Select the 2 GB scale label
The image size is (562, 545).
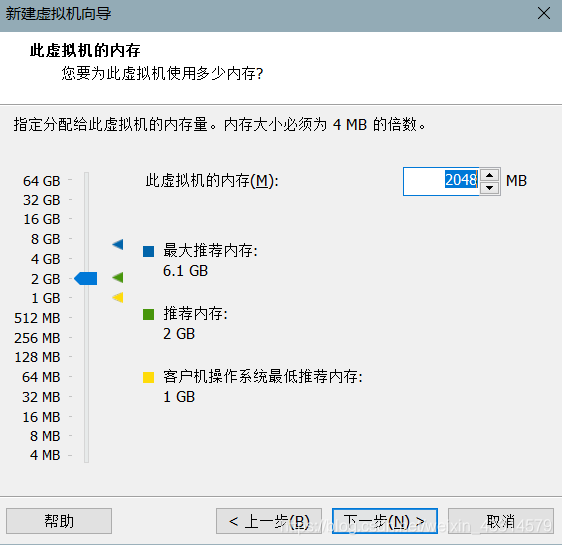click(x=46, y=279)
